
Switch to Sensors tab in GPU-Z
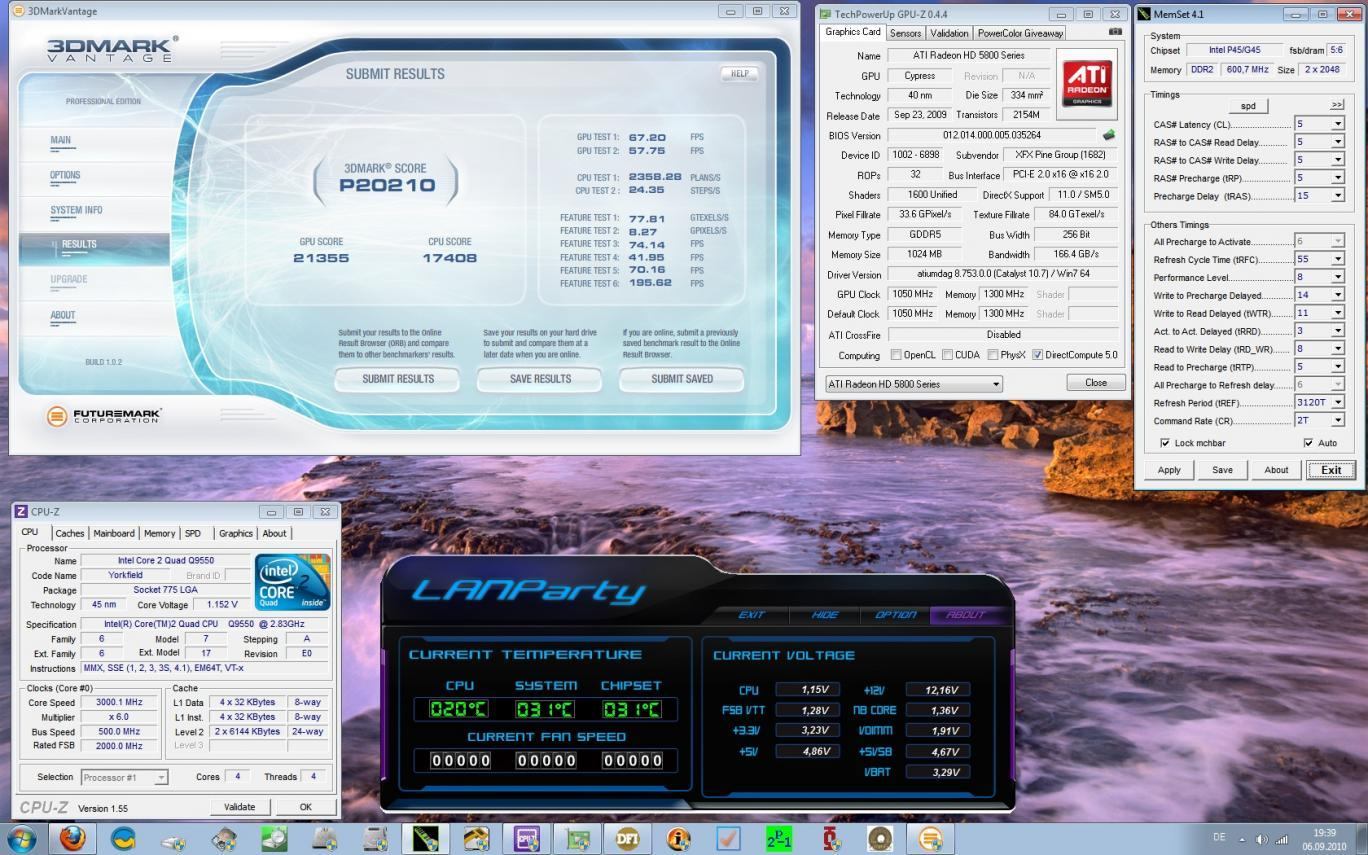(x=905, y=33)
